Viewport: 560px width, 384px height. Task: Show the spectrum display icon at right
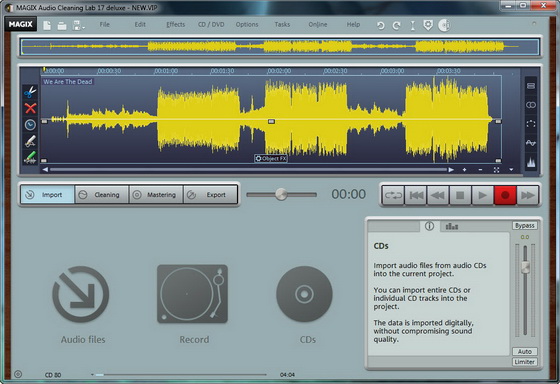tap(531, 162)
